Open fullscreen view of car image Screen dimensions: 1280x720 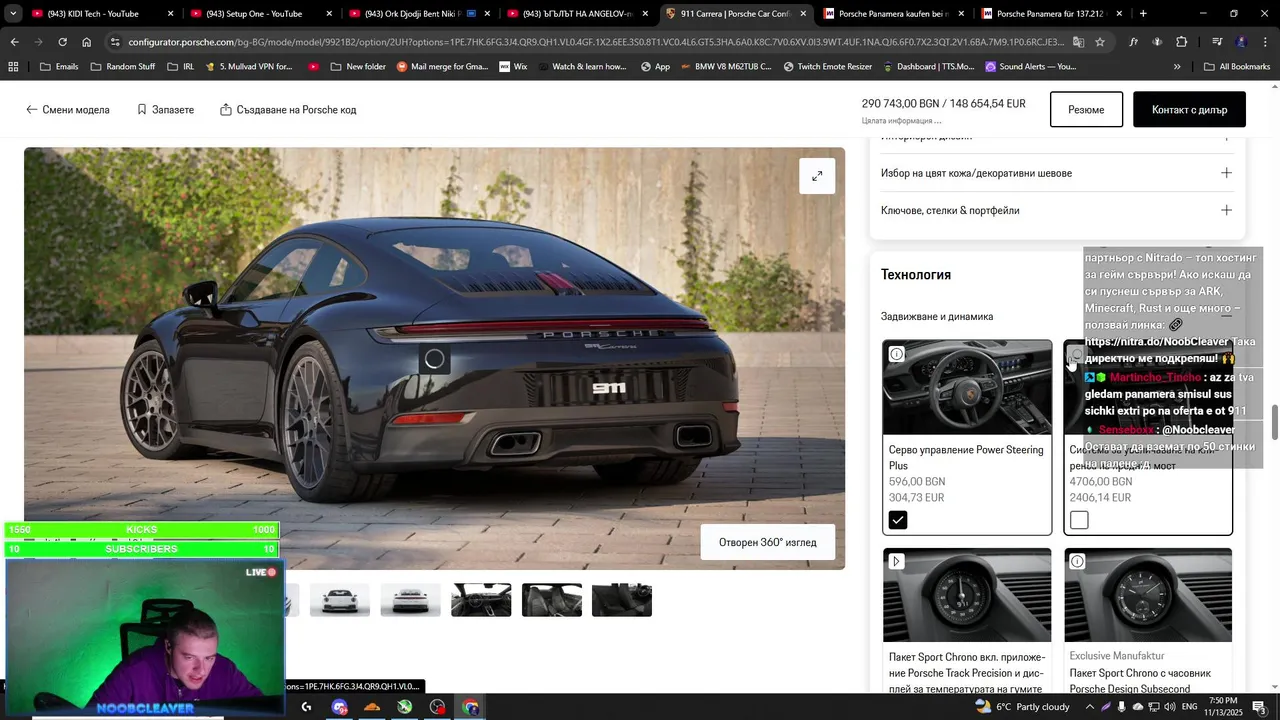tap(817, 176)
